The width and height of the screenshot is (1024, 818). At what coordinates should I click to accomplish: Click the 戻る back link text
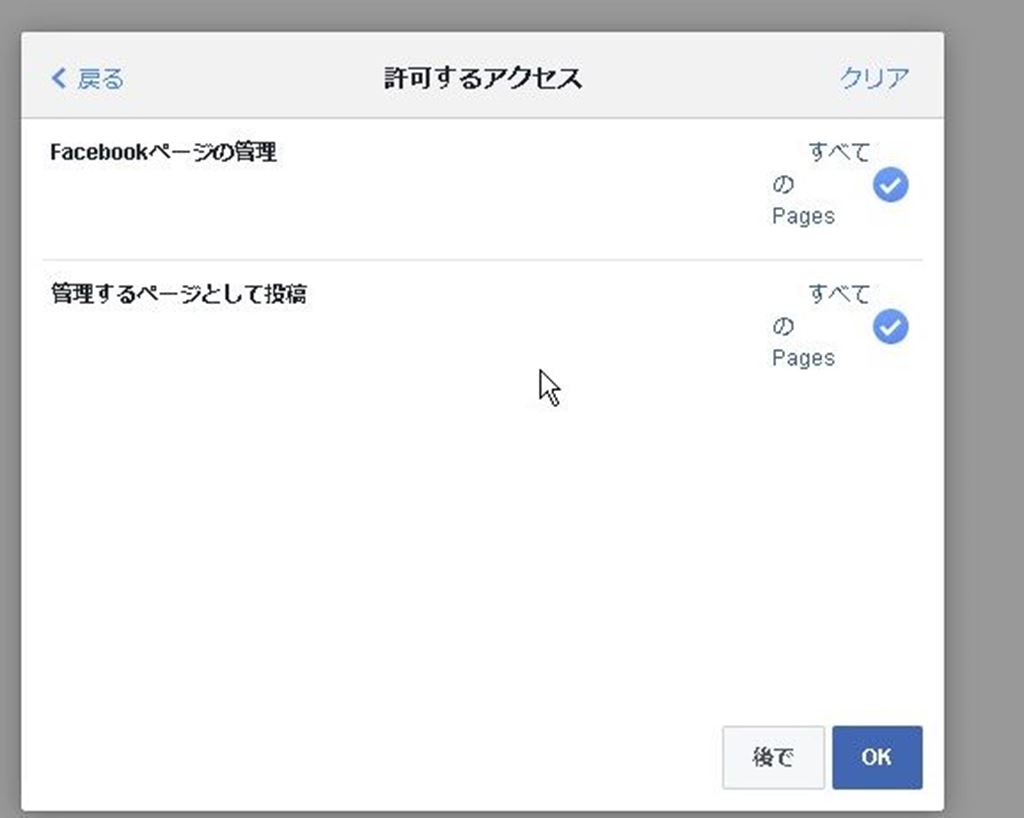coord(100,78)
